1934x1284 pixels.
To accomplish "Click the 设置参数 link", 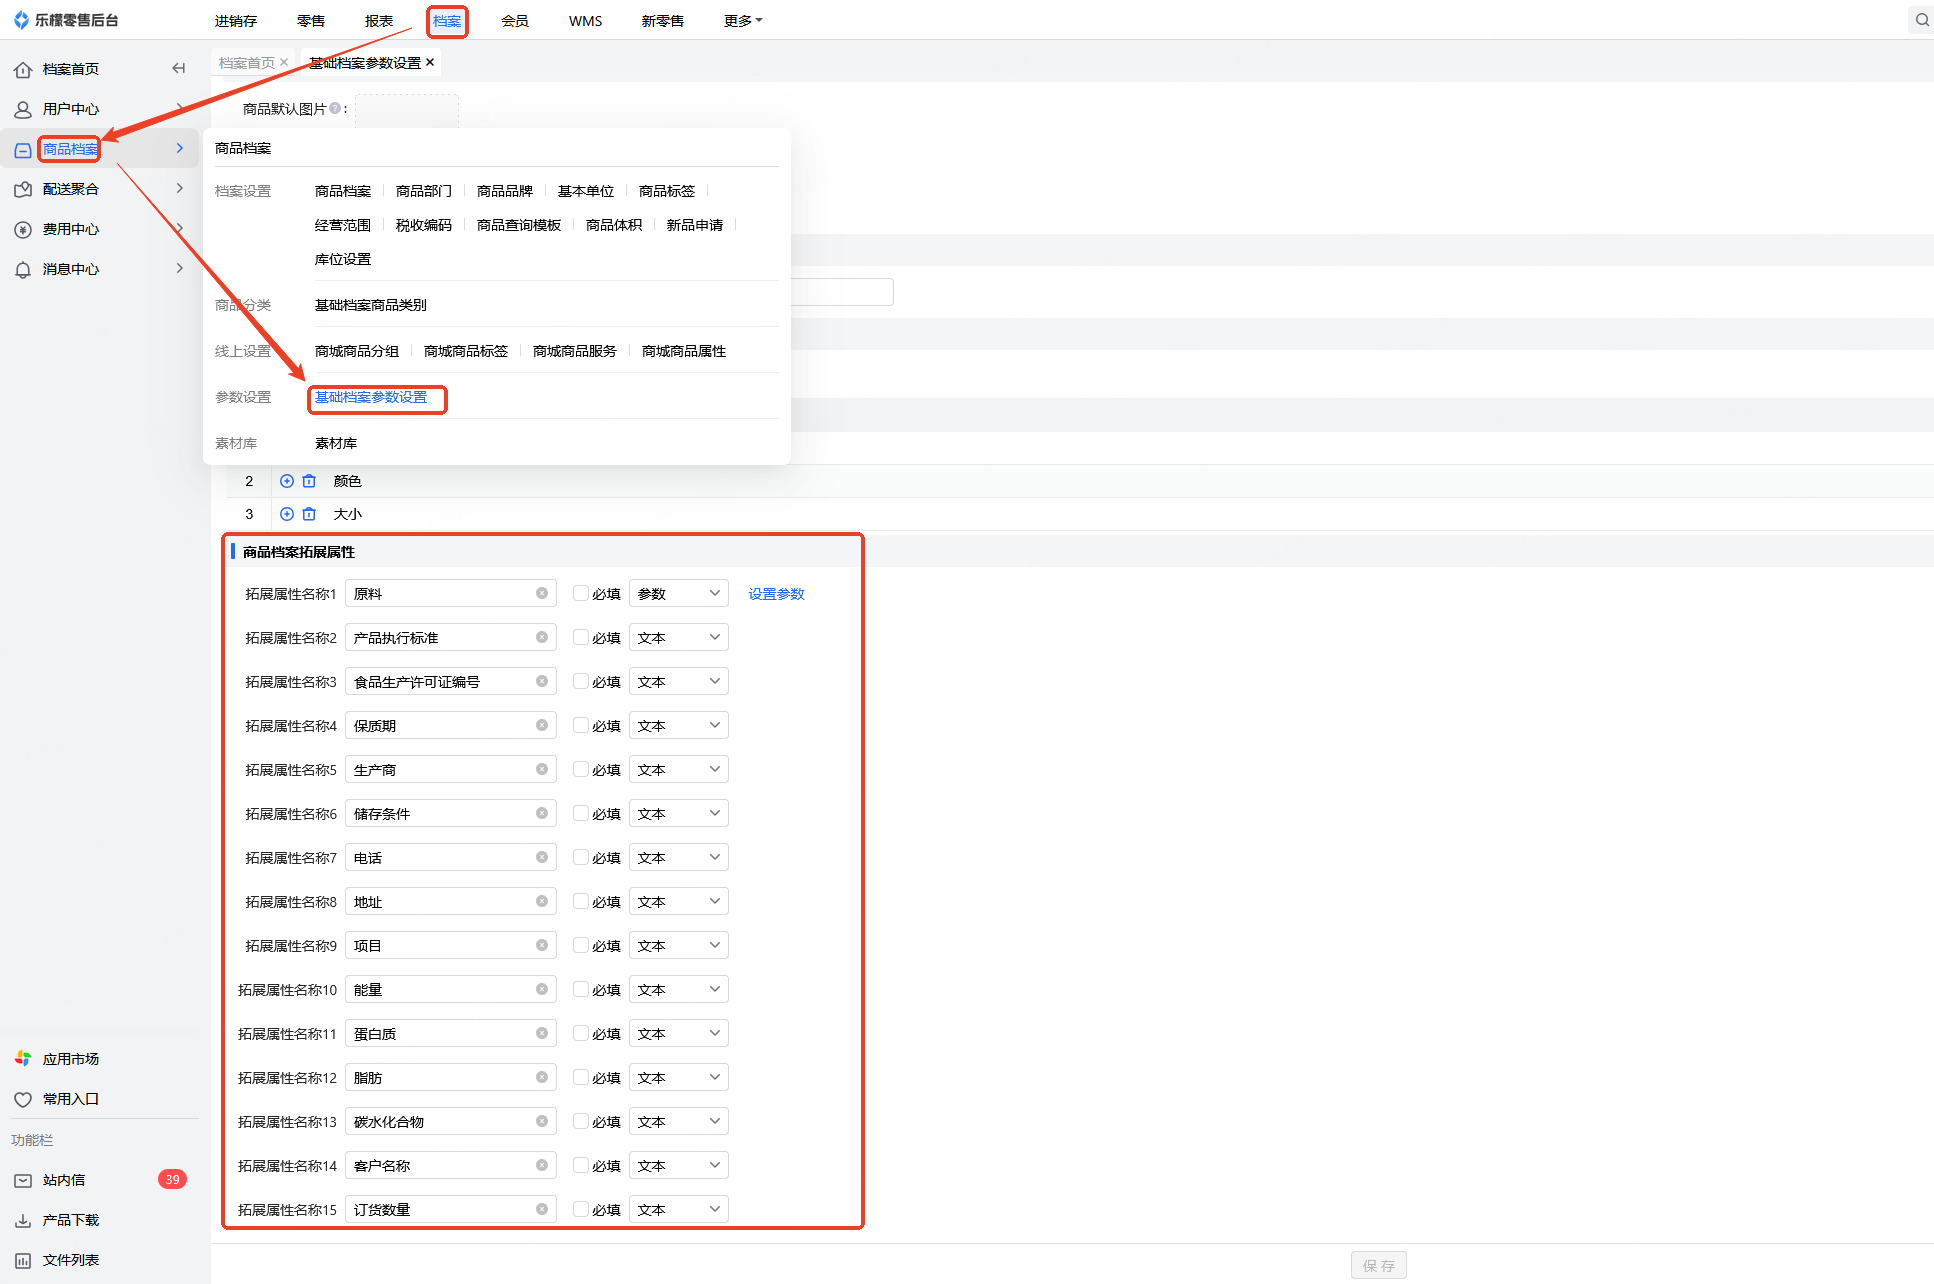I will coord(776,594).
